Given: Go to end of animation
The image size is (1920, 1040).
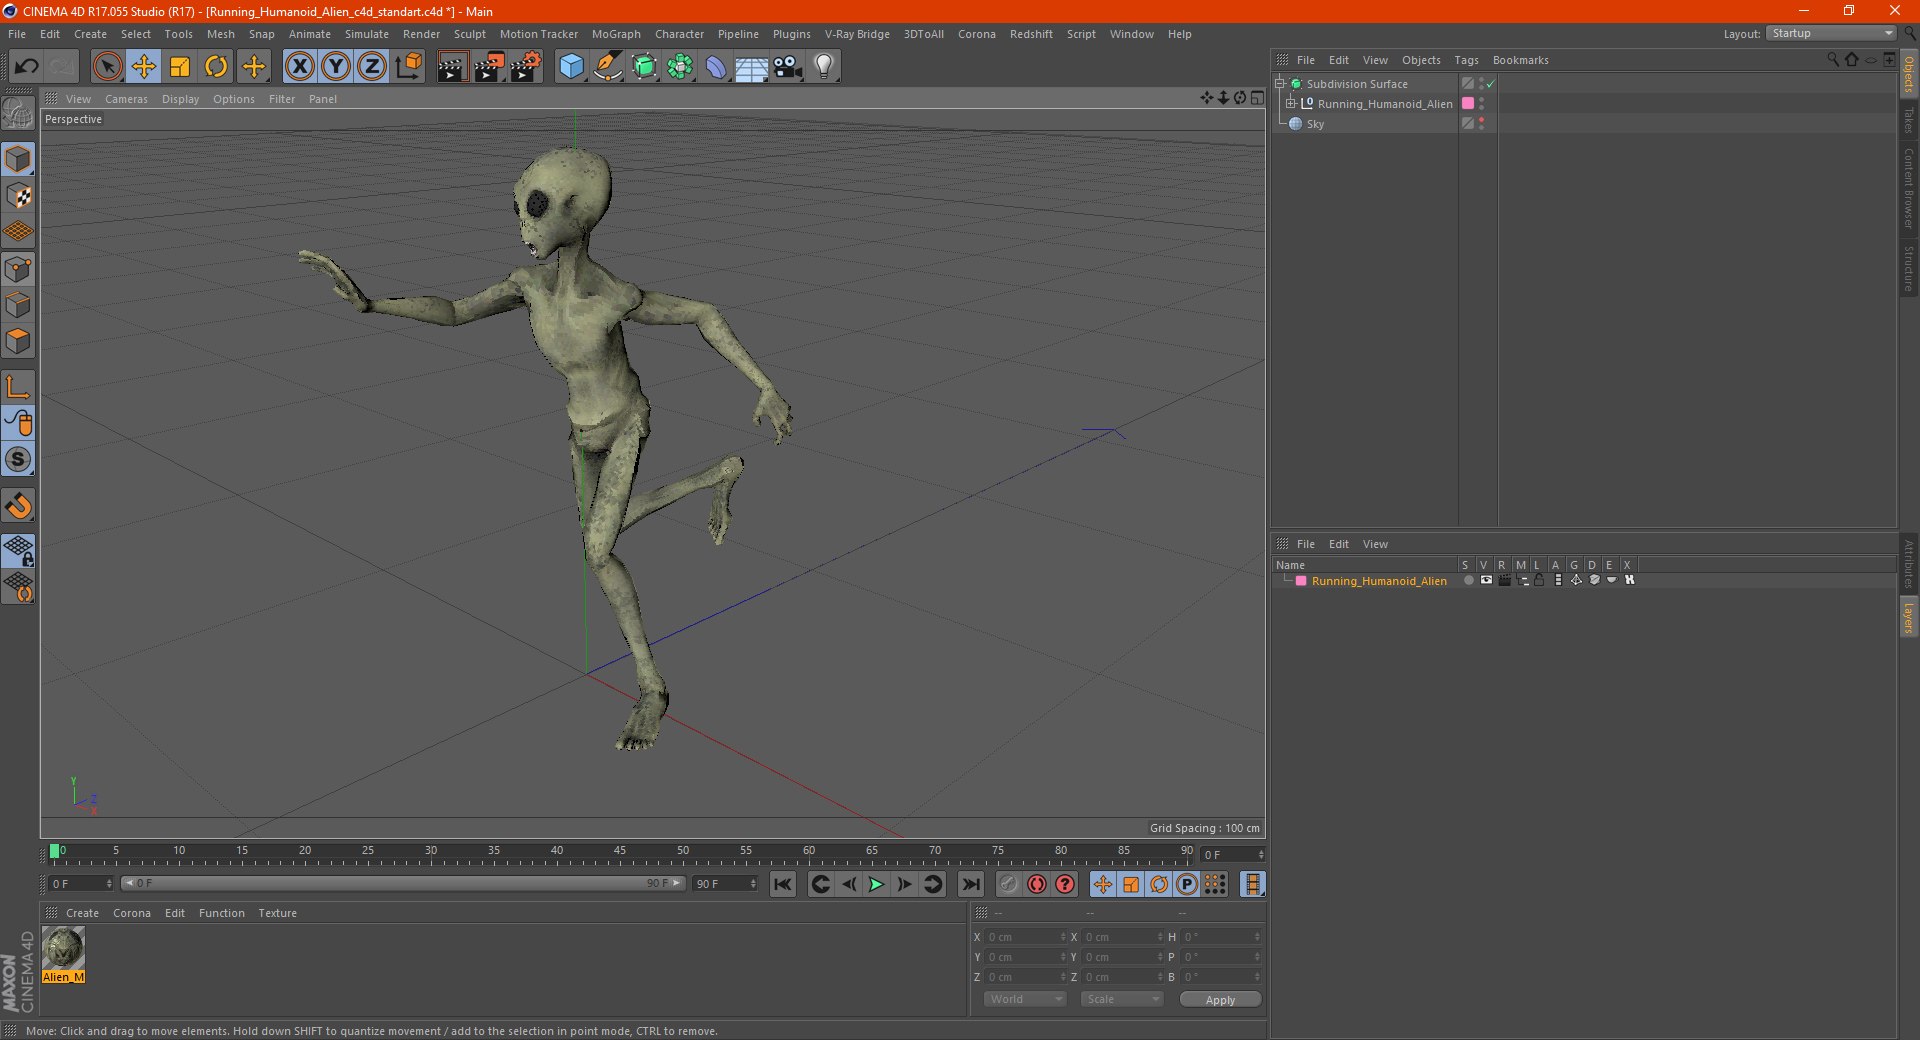Looking at the screenshot, I should coord(970,884).
